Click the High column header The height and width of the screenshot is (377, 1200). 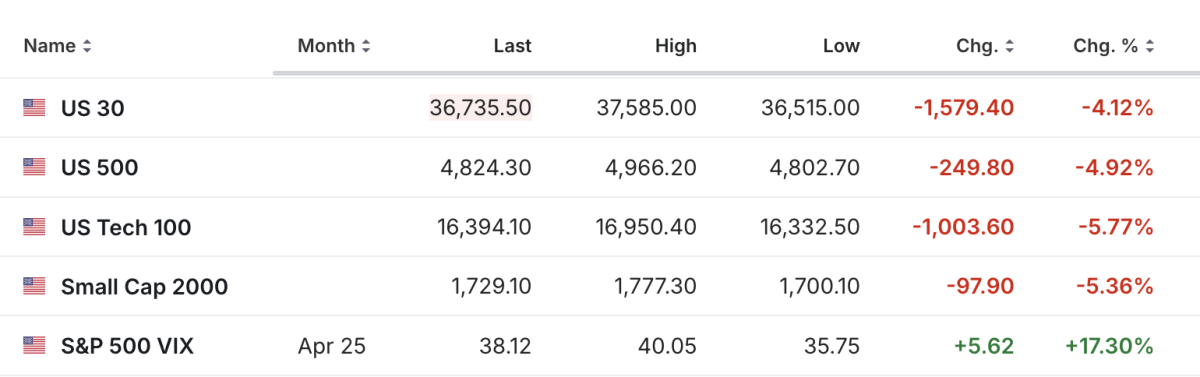[x=676, y=46]
